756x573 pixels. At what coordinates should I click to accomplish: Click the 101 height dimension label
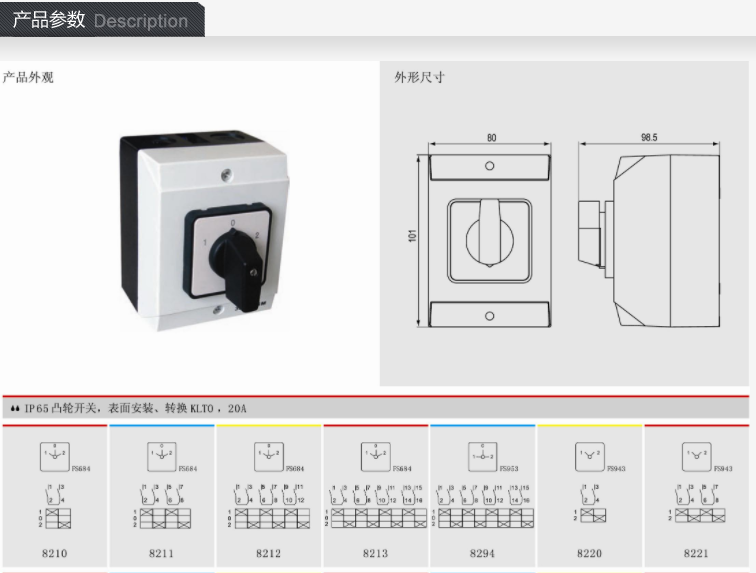pos(413,240)
